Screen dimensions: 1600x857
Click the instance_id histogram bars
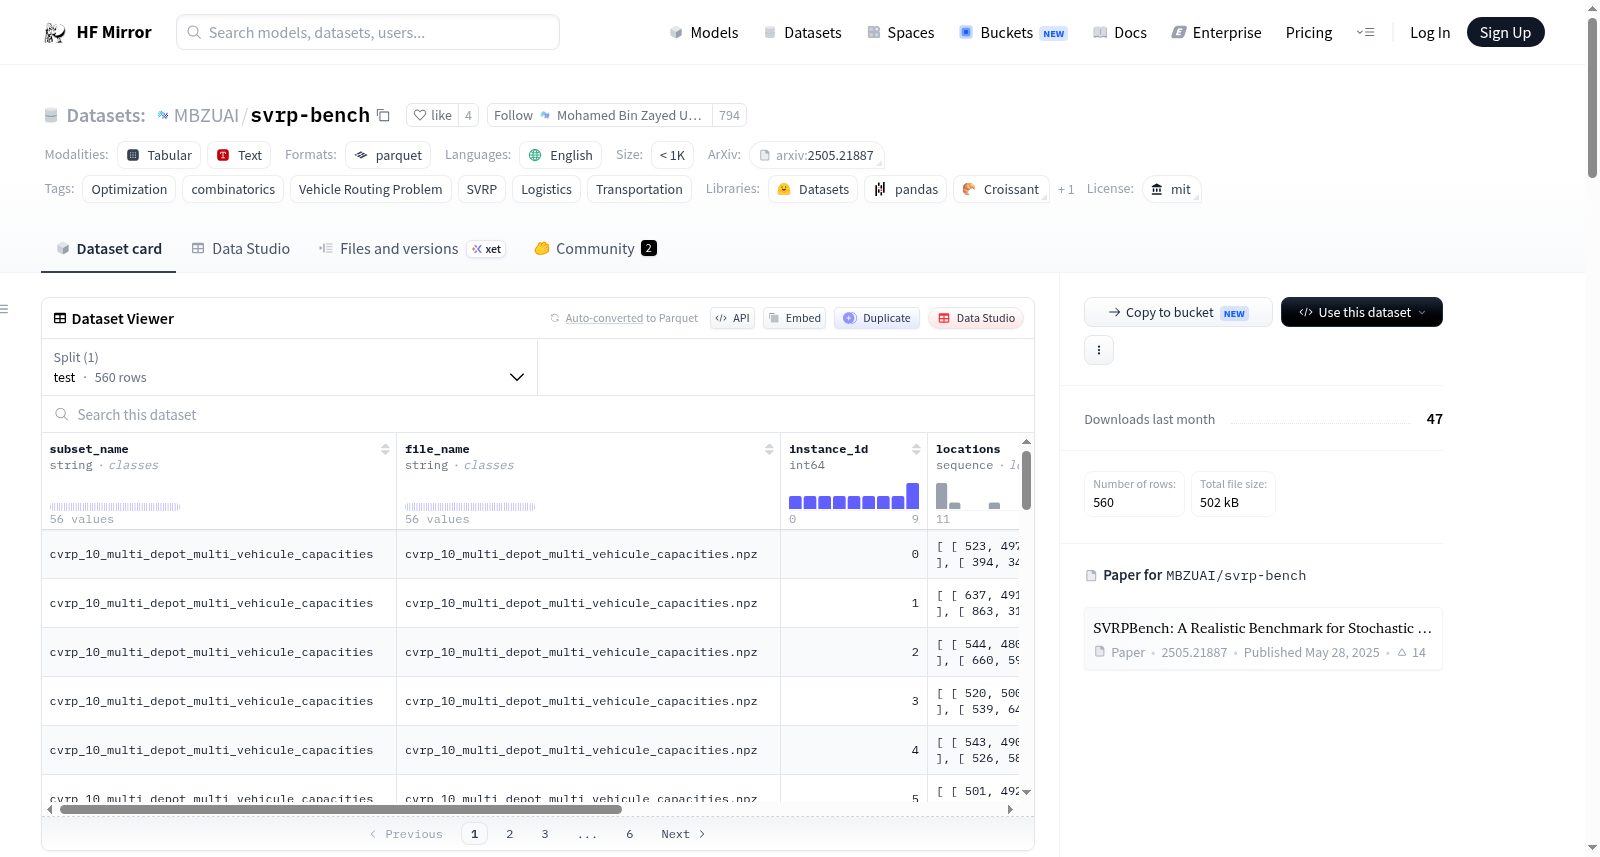point(853,496)
